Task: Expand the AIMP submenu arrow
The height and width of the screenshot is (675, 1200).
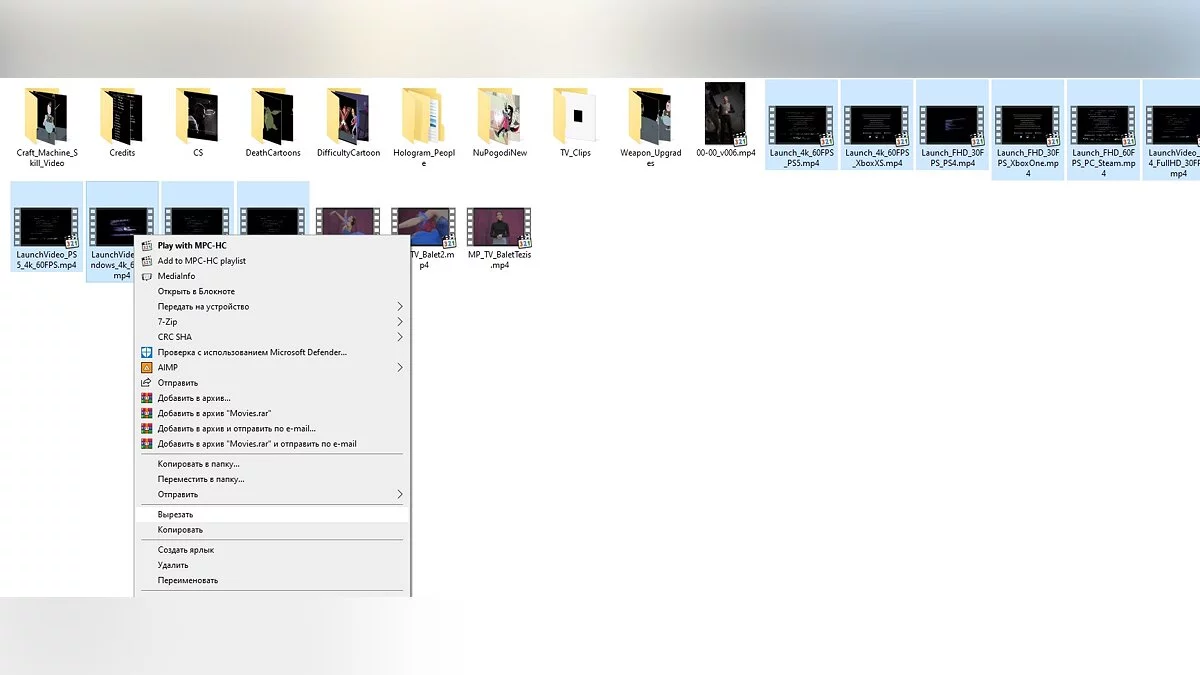Action: (400, 367)
